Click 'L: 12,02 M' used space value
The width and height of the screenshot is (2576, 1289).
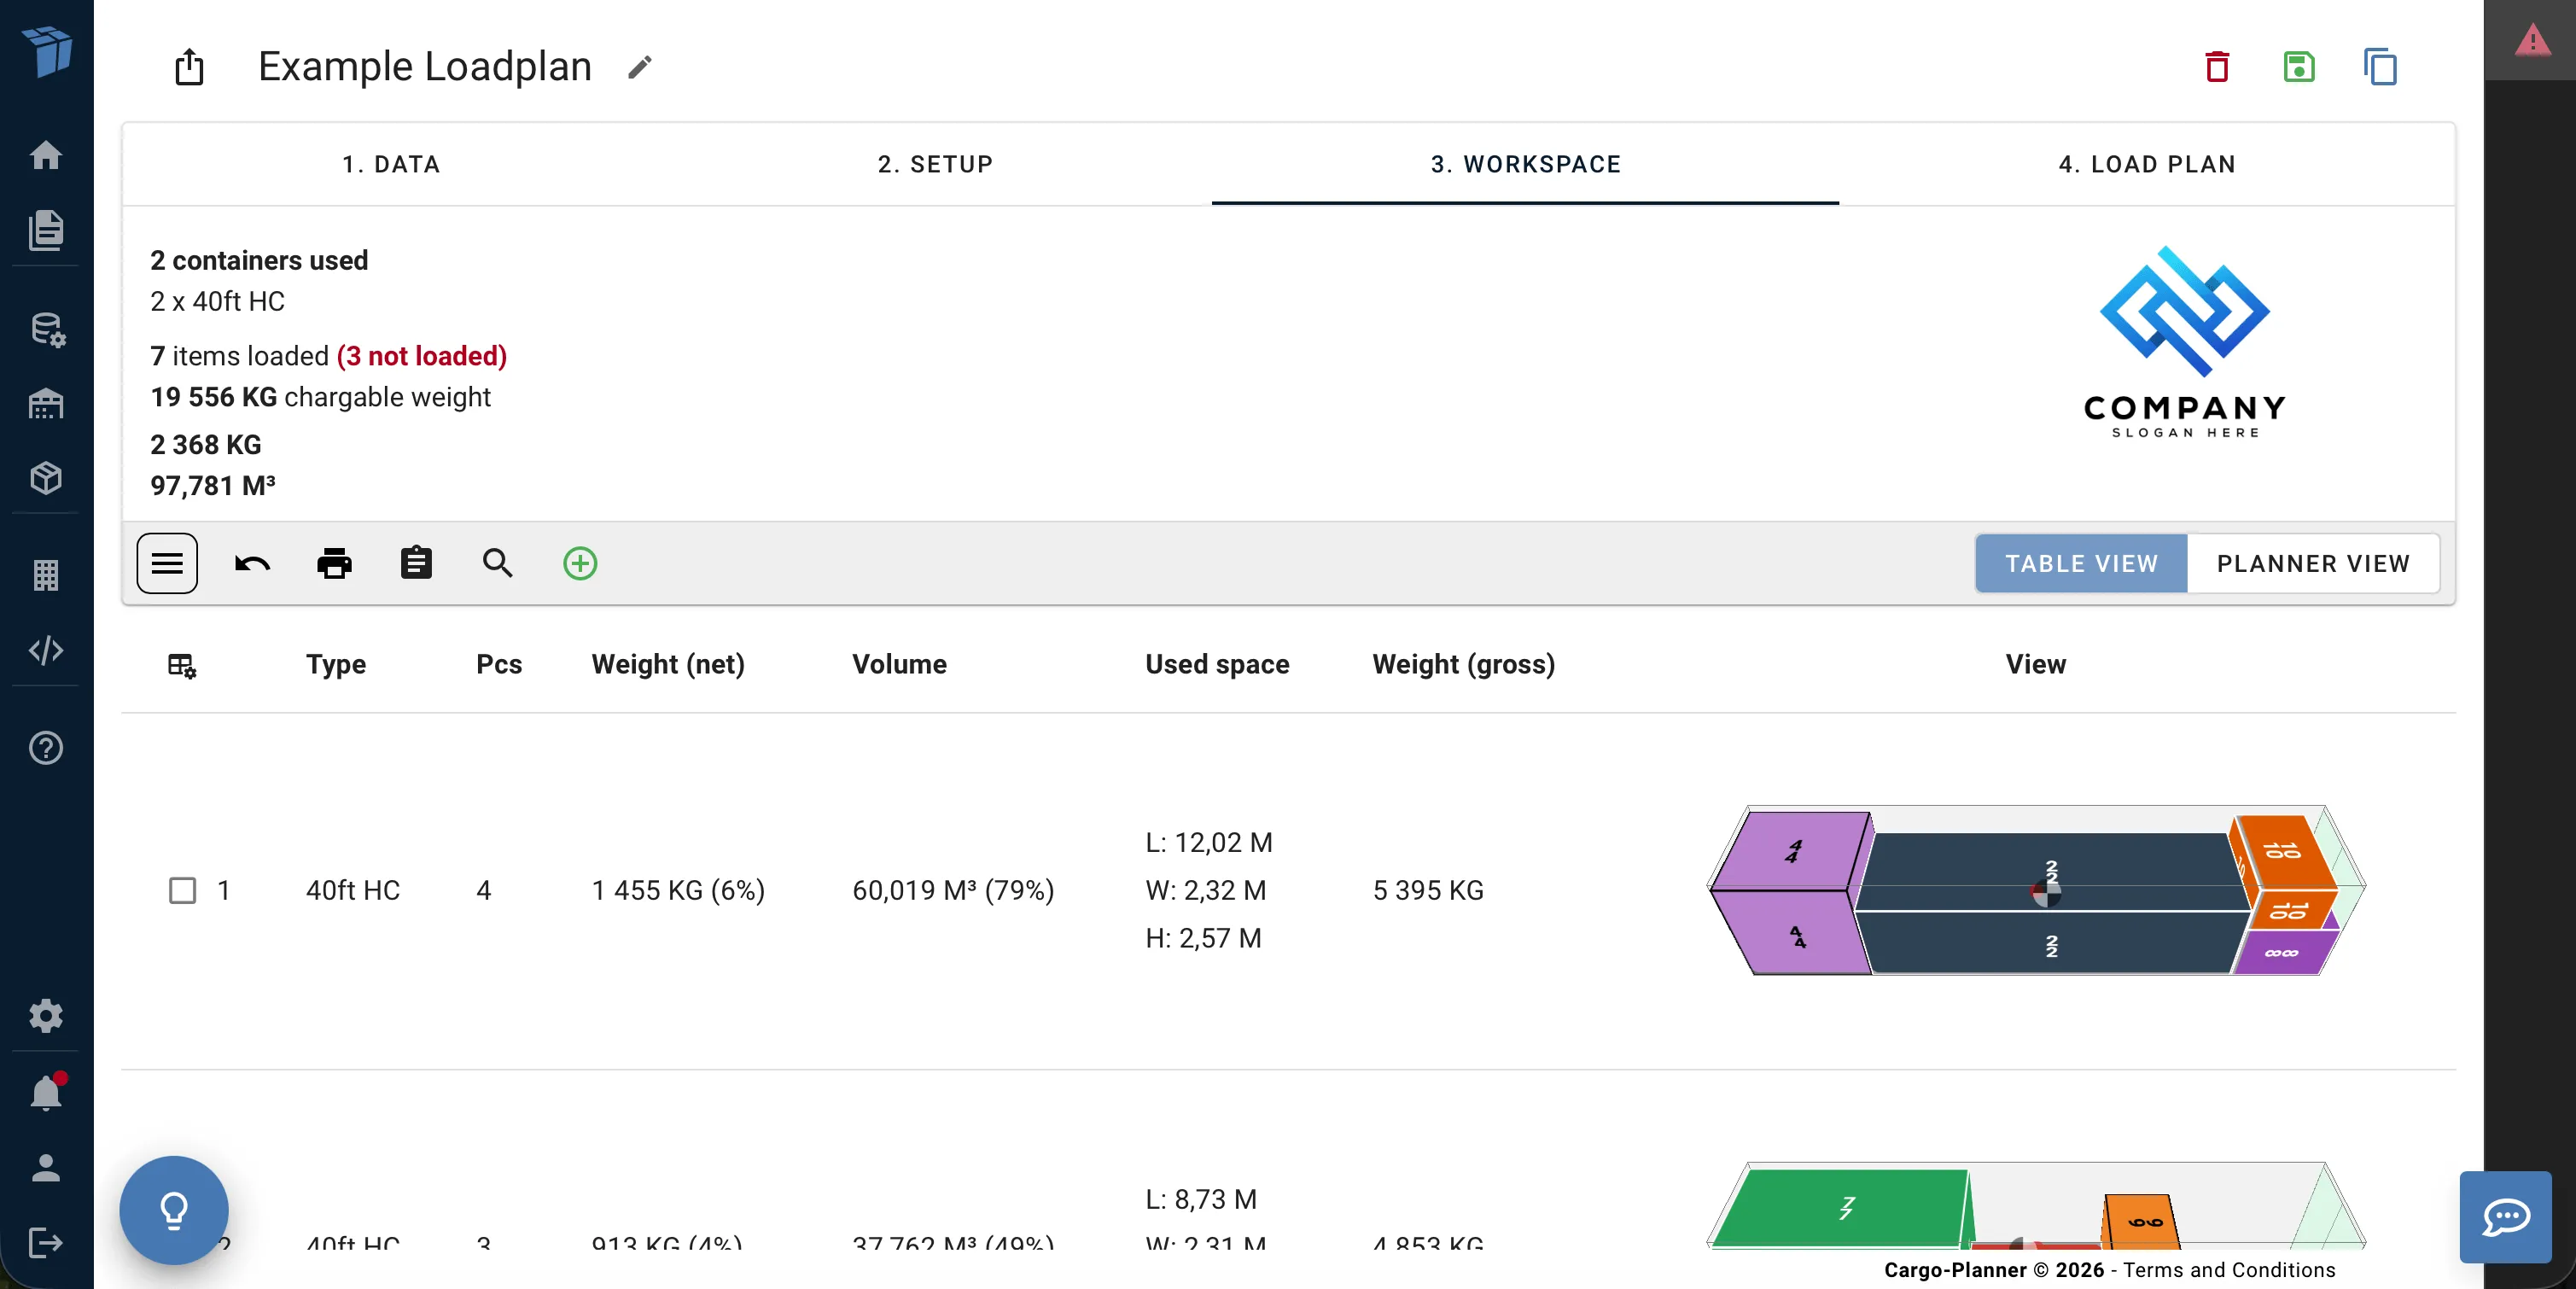pos(1209,842)
